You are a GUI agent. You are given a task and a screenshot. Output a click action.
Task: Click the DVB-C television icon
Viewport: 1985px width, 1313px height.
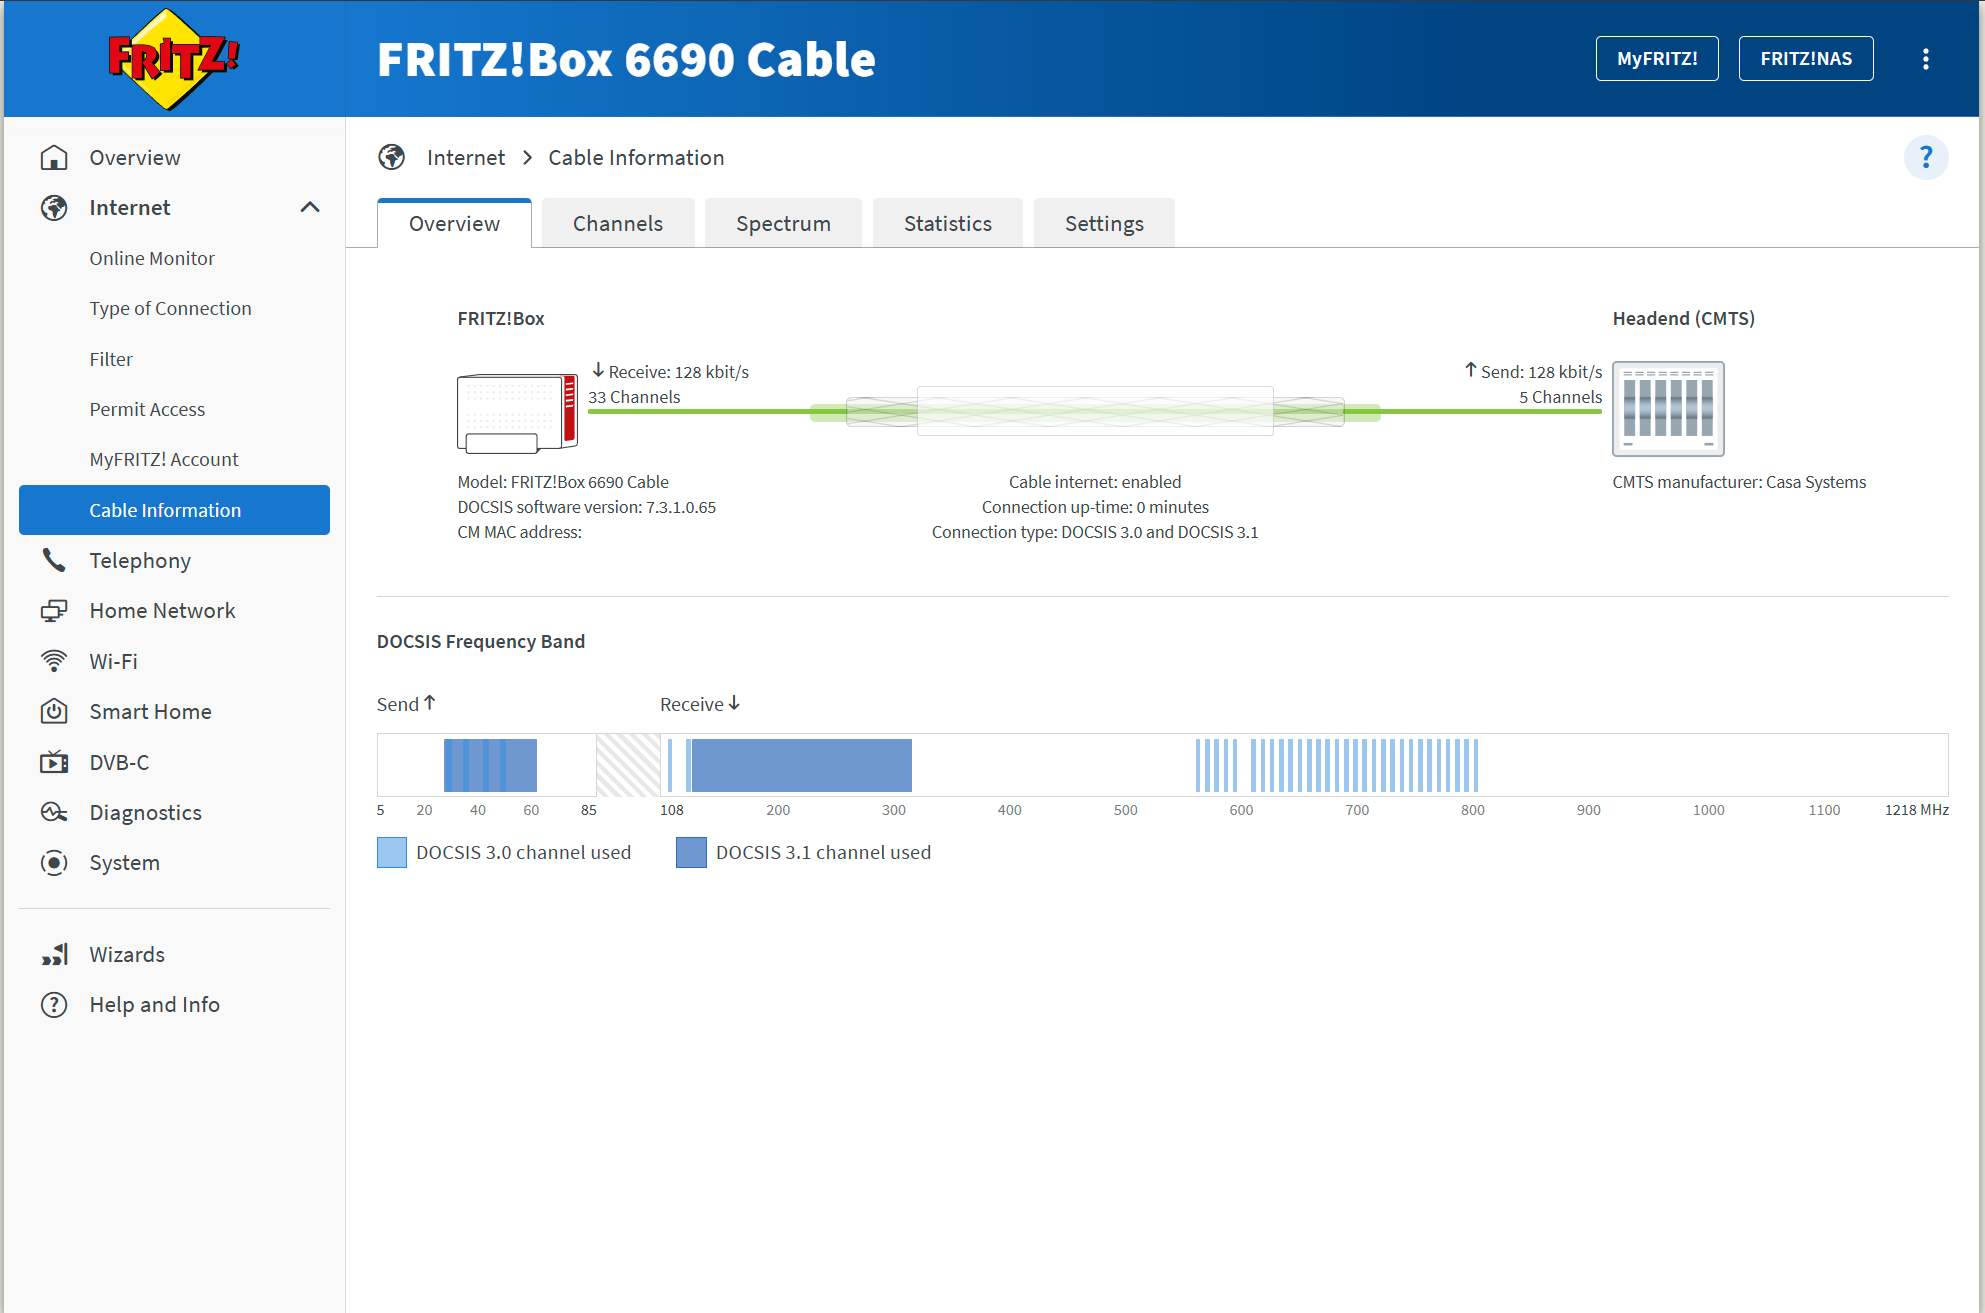click(x=54, y=762)
